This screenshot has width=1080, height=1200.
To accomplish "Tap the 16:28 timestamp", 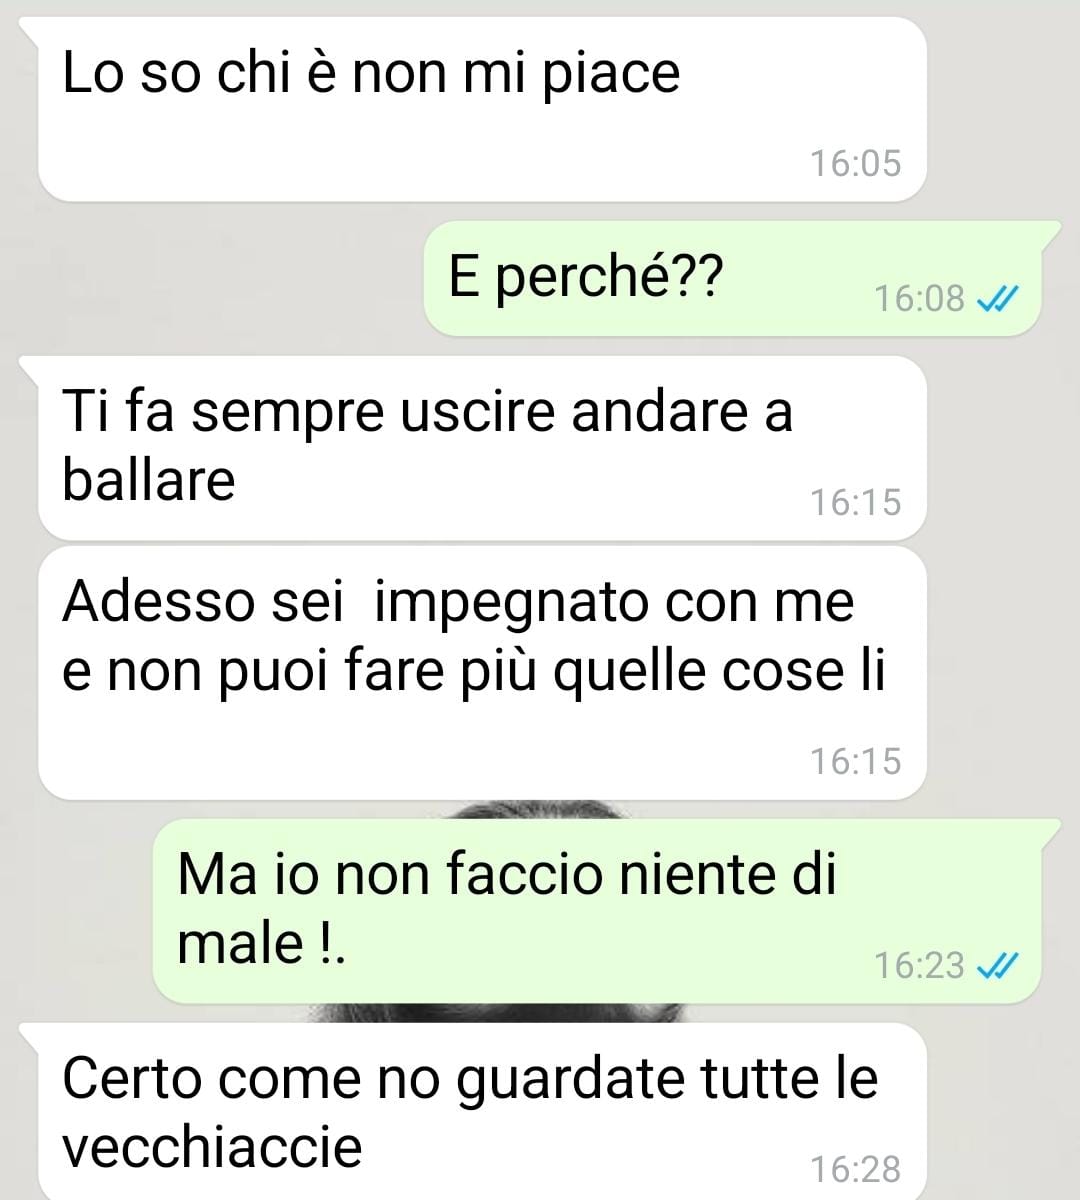I will [855, 1168].
